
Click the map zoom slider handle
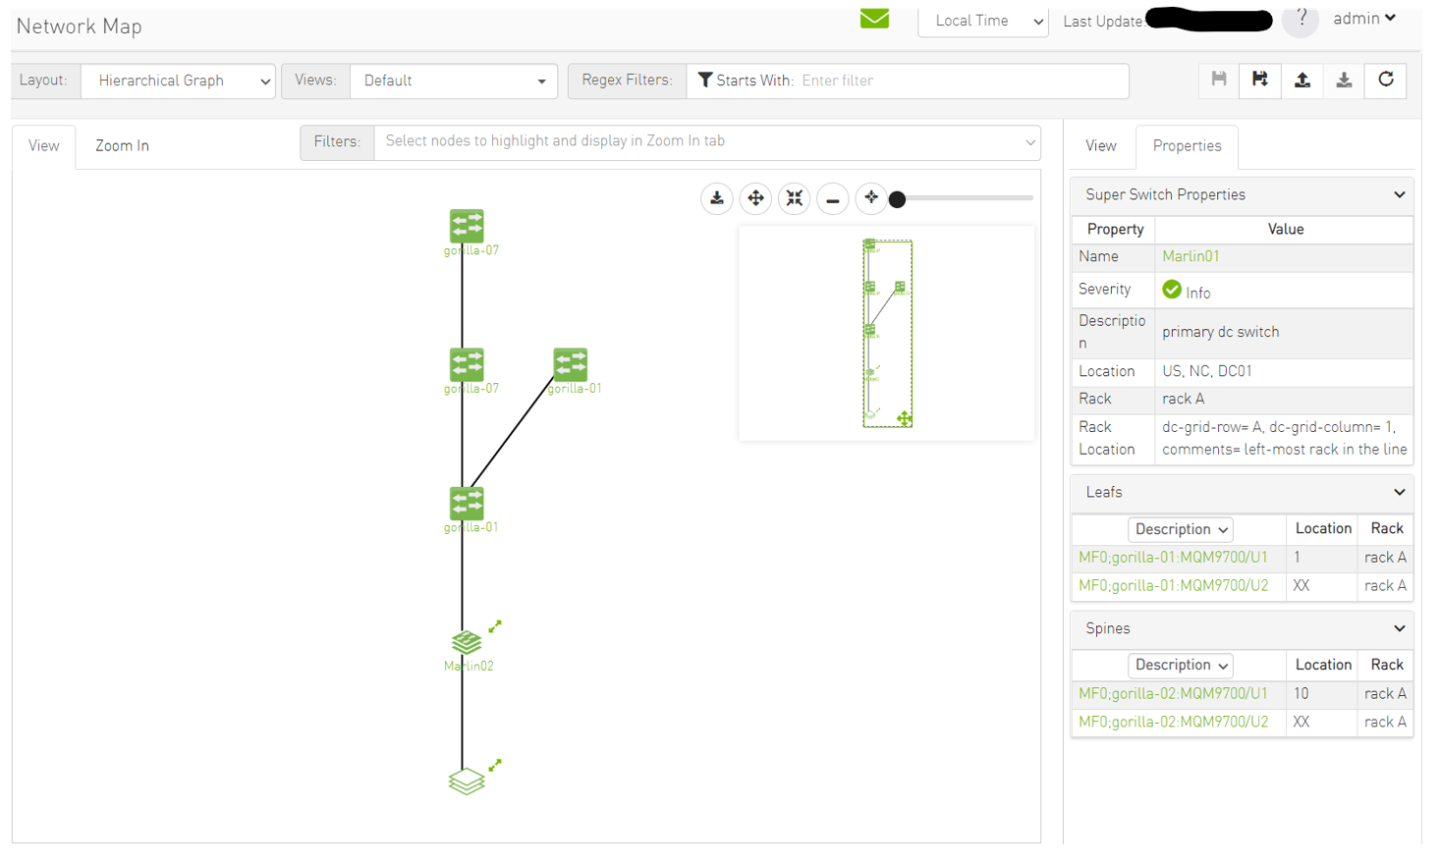click(x=897, y=200)
